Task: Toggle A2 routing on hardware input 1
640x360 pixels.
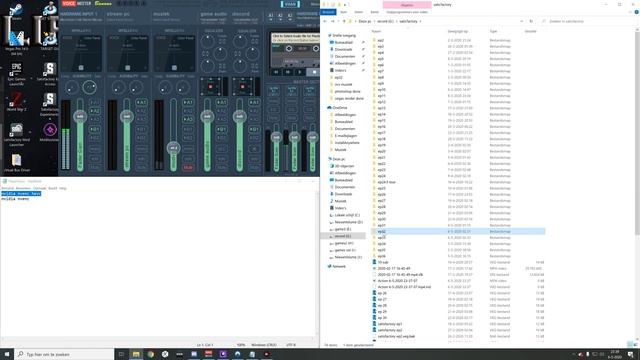Action: point(95,111)
